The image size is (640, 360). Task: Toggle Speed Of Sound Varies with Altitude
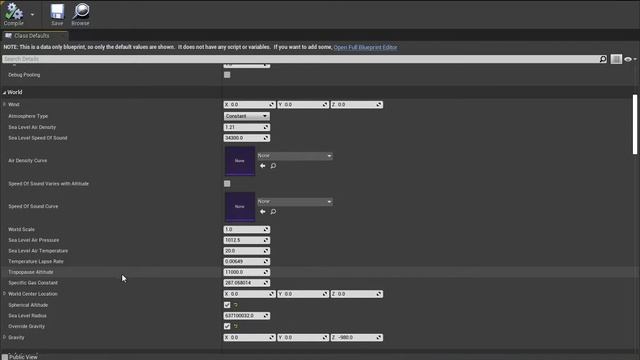[227, 184]
